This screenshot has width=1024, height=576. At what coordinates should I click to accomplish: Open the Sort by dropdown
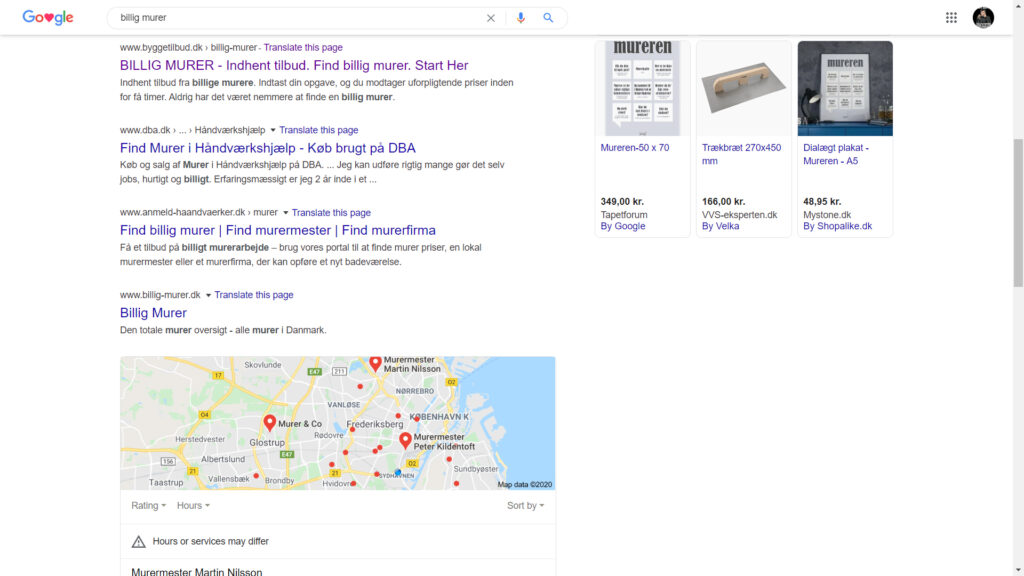pos(525,505)
